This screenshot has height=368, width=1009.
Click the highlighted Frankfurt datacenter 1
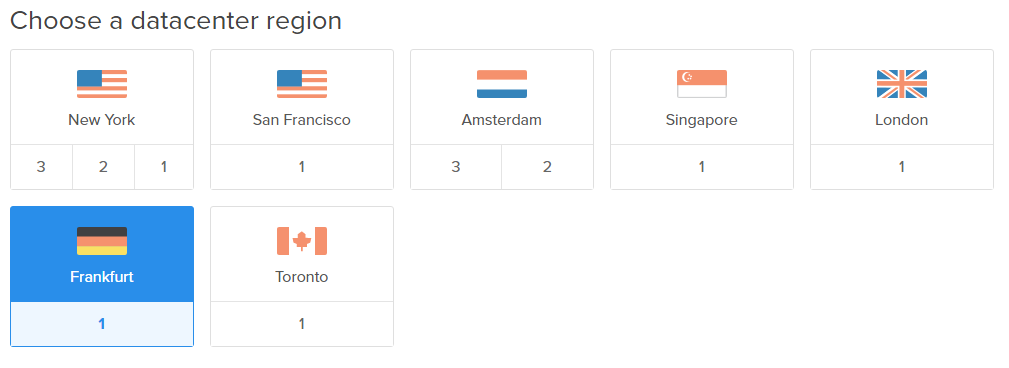[x=102, y=324]
